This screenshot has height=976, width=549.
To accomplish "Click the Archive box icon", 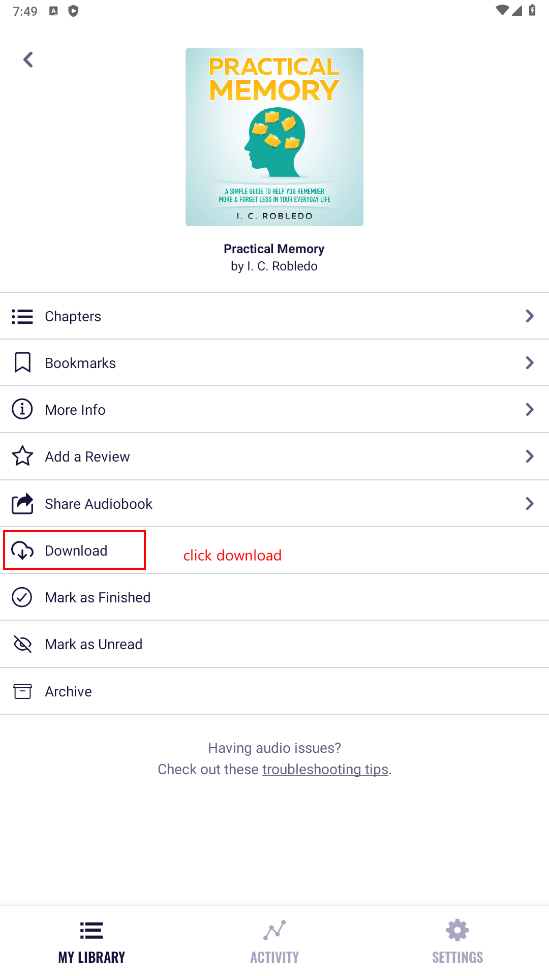I will click(x=22, y=691).
